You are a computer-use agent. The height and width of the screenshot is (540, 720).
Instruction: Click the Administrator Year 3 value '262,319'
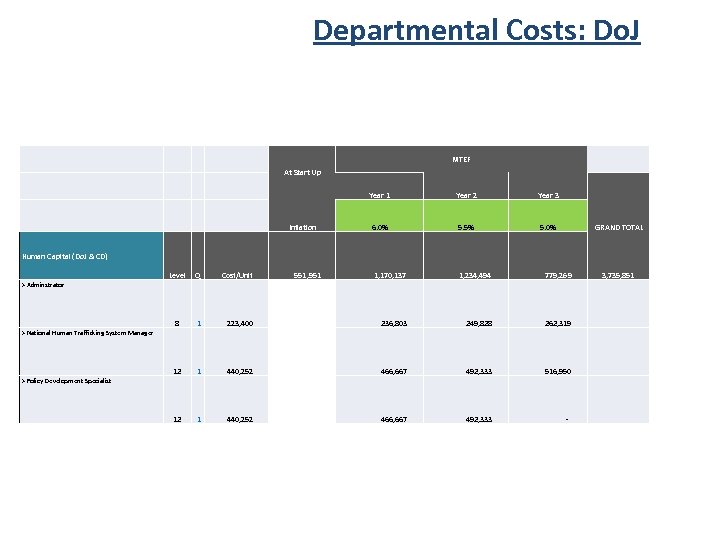click(558, 323)
